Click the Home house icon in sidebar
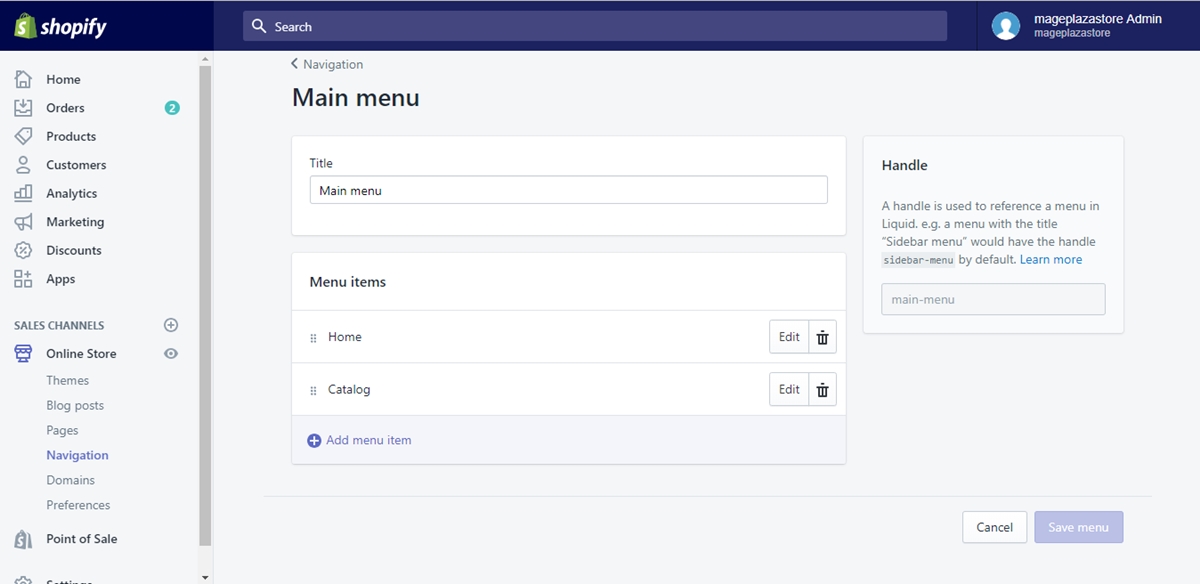The width and height of the screenshot is (1200, 584). [23, 79]
